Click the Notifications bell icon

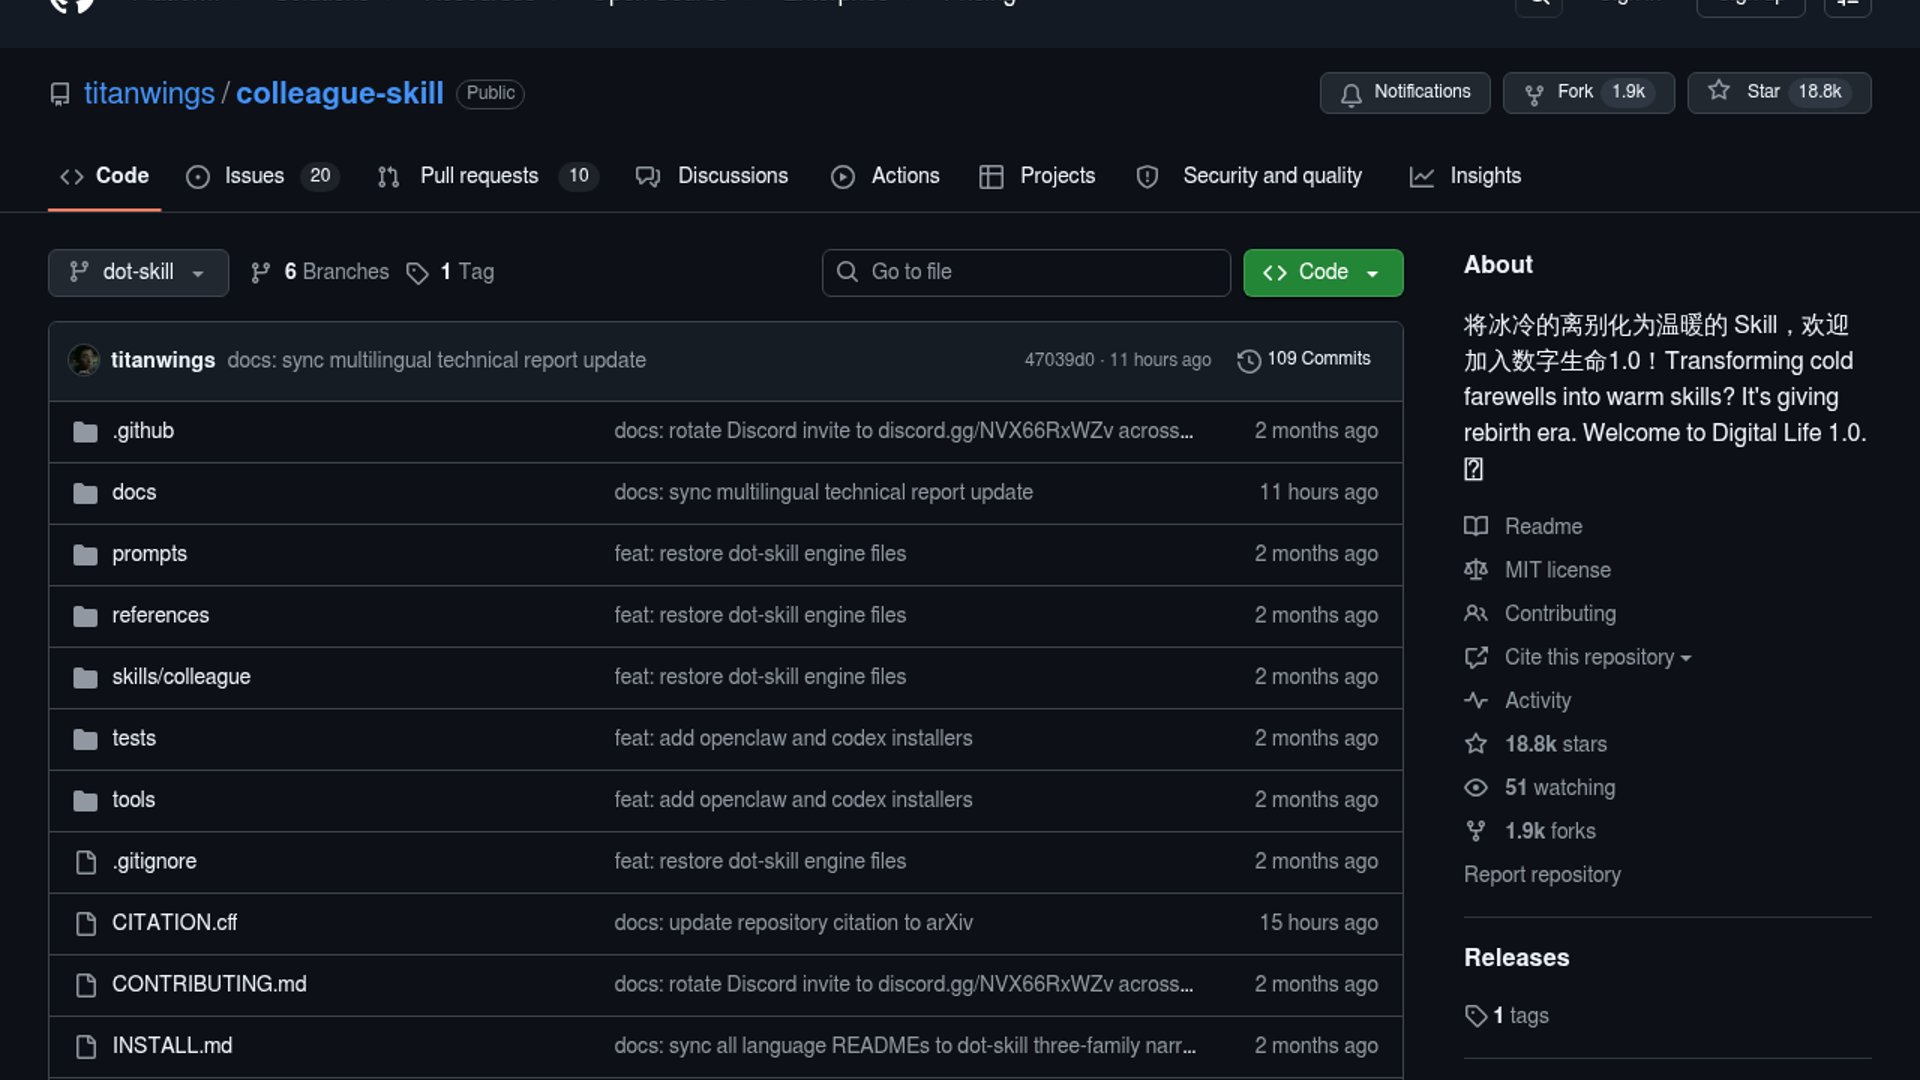(x=1351, y=94)
